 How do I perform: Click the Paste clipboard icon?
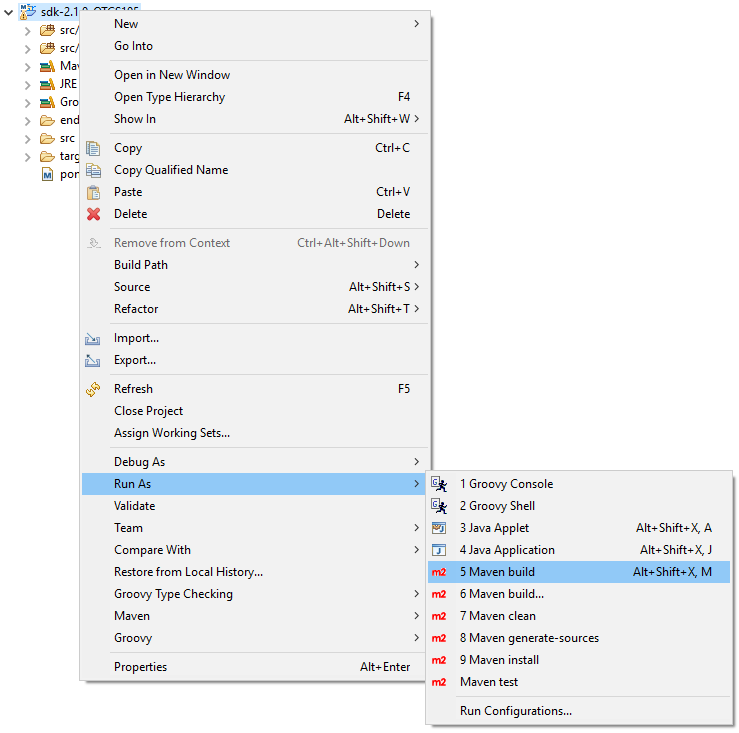pos(94,192)
